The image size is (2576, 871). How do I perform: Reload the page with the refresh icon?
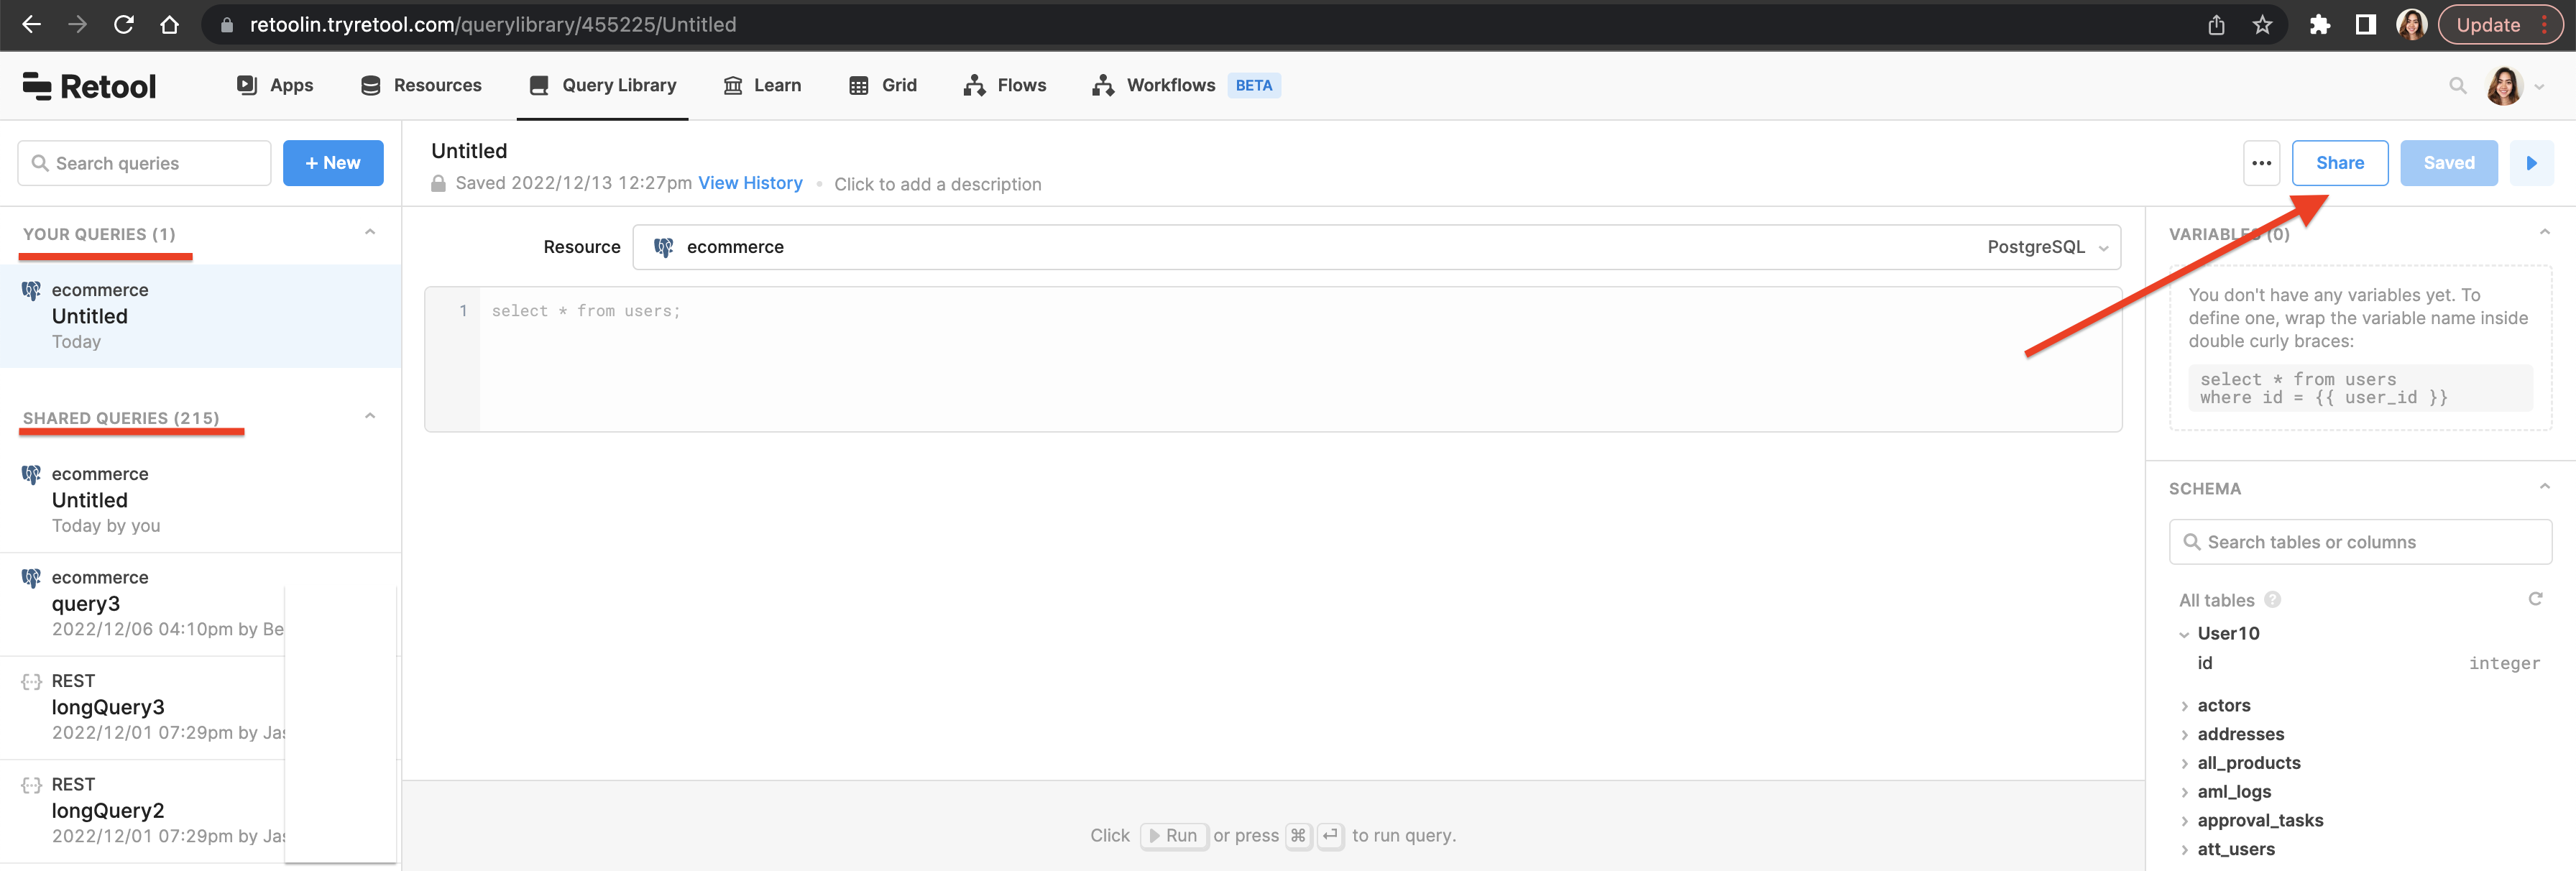tap(123, 24)
